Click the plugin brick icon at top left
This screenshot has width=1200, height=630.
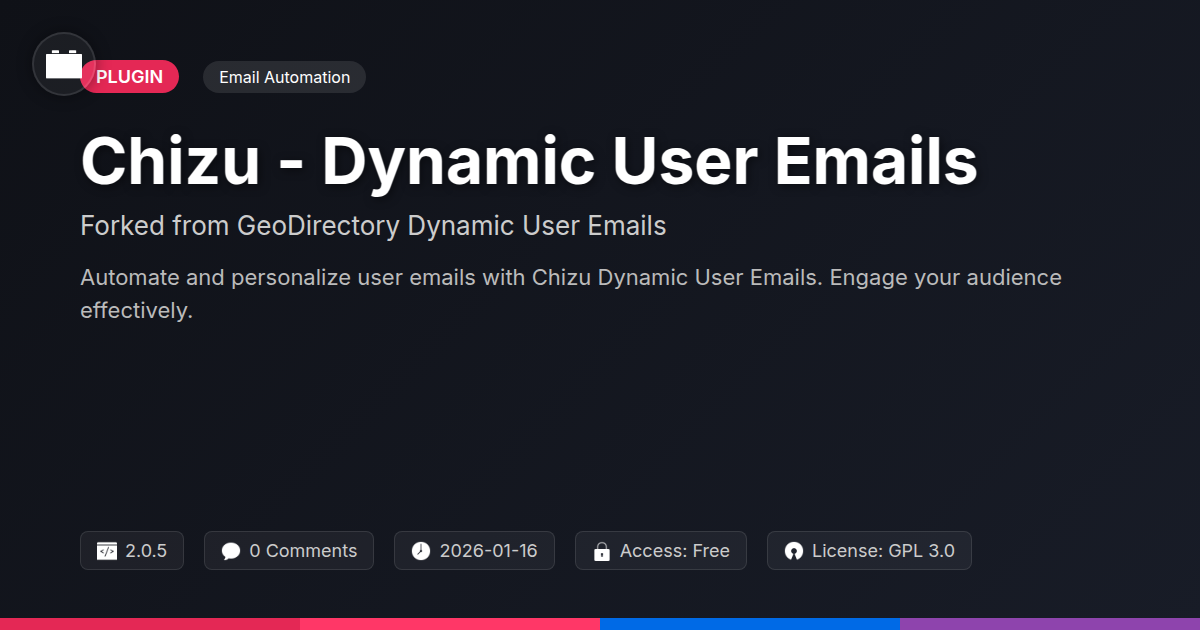(64, 64)
